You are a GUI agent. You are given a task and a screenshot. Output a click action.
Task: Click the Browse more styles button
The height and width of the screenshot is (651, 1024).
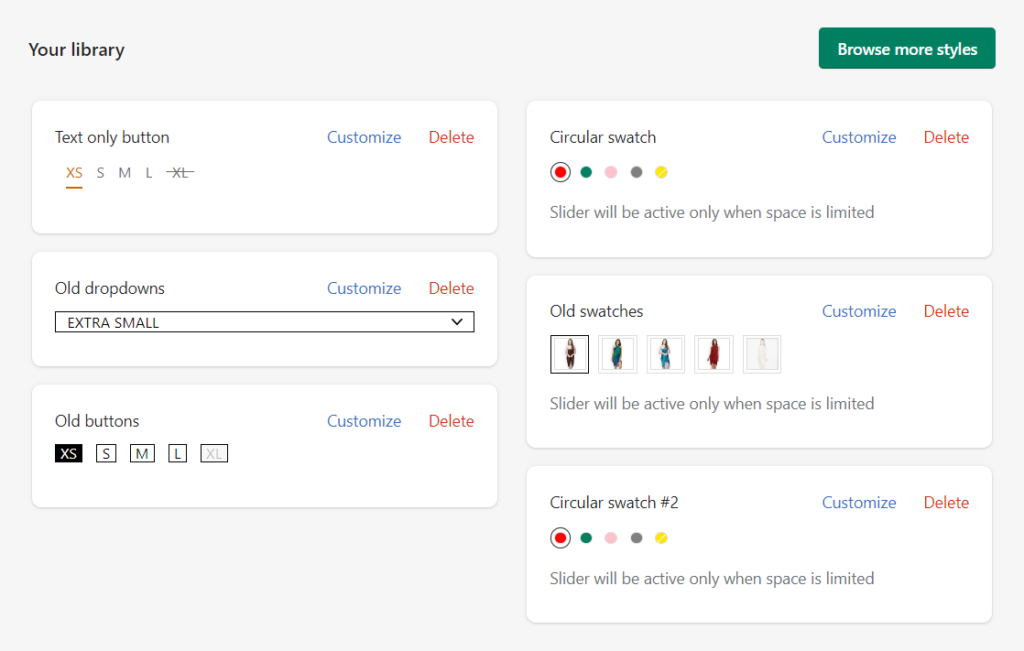coord(906,48)
